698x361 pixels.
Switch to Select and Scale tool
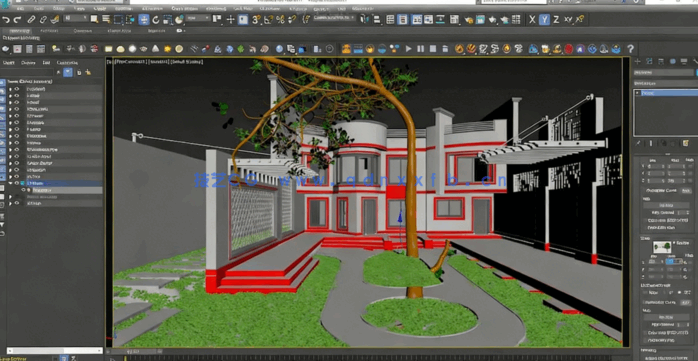pyautogui.click(x=167, y=20)
